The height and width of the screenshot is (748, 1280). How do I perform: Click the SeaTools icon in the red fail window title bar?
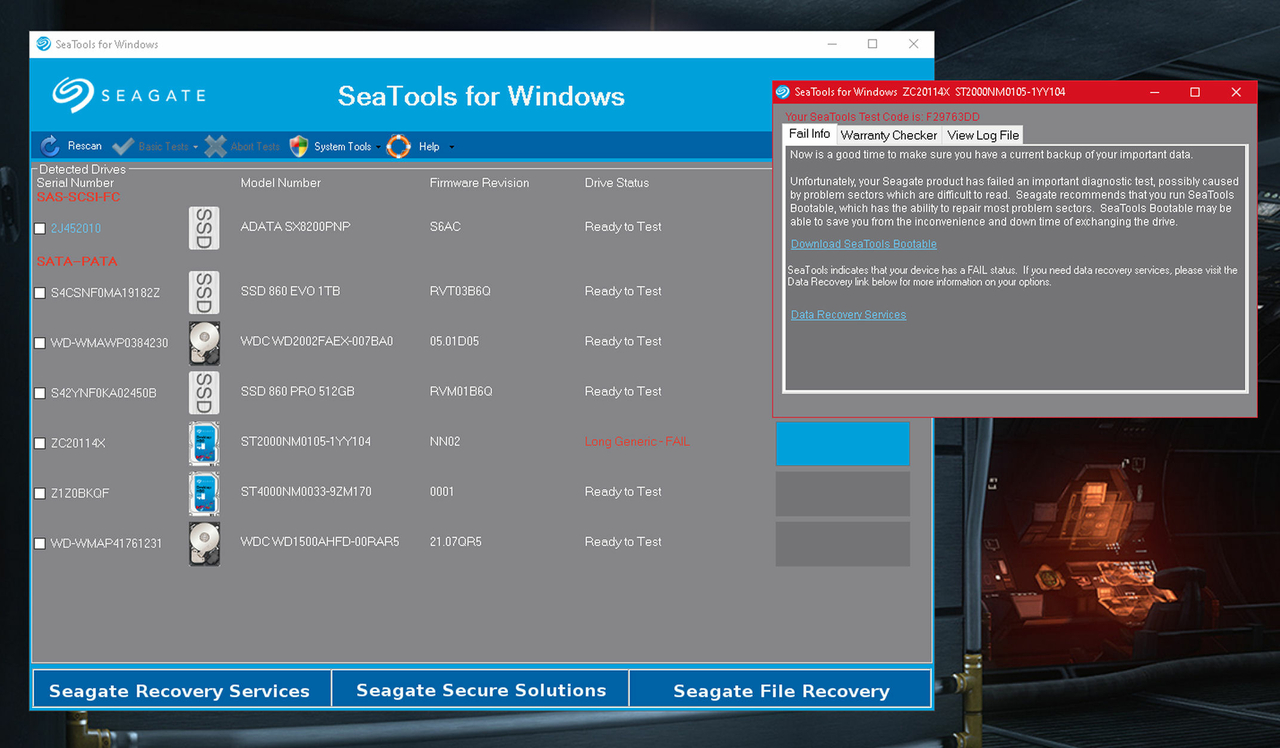(783, 92)
